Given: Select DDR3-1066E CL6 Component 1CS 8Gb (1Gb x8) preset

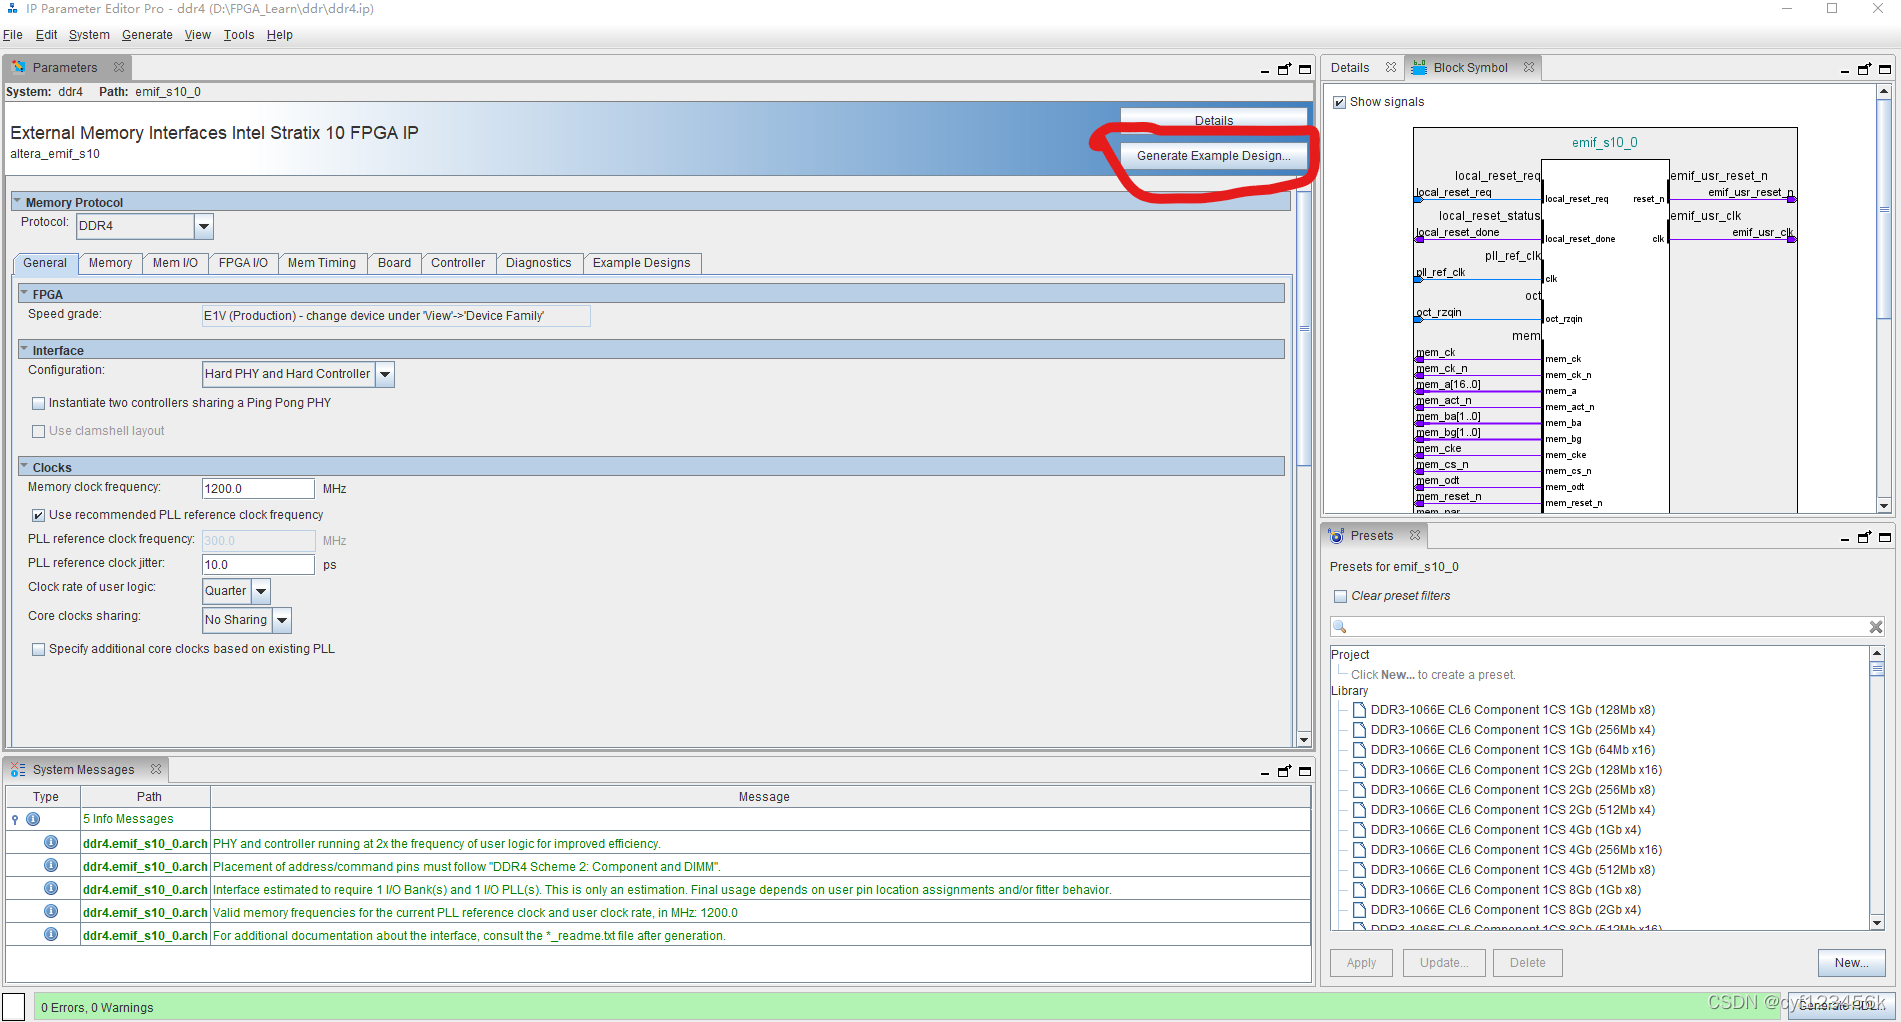Looking at the screenshot, I should click(x=1506, y=890).
